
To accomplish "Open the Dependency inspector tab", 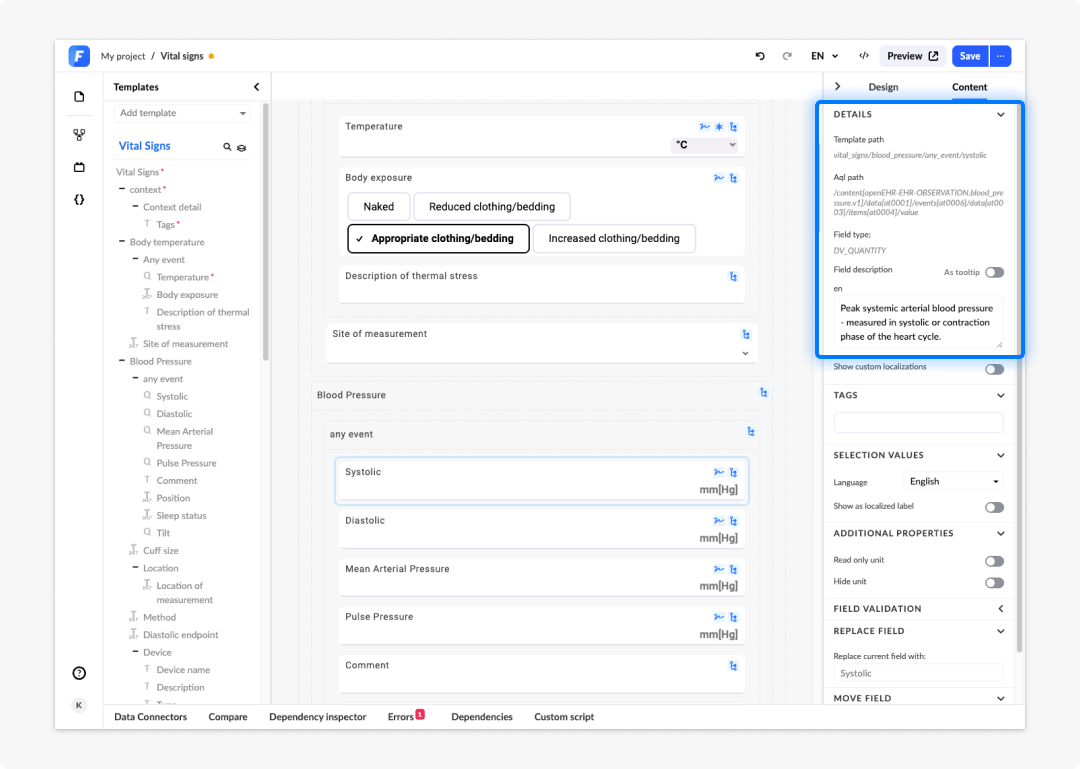I will (318, 717).
